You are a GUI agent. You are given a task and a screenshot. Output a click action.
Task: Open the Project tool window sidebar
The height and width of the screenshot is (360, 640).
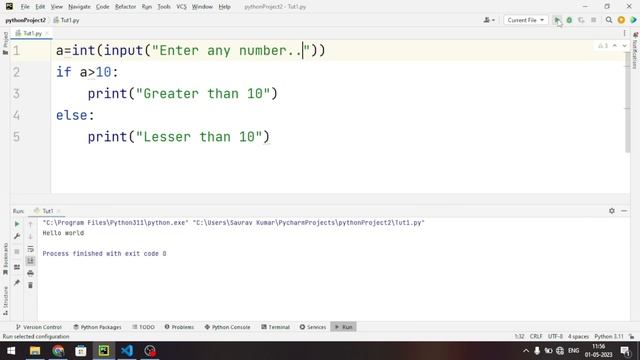click(5, 43)
